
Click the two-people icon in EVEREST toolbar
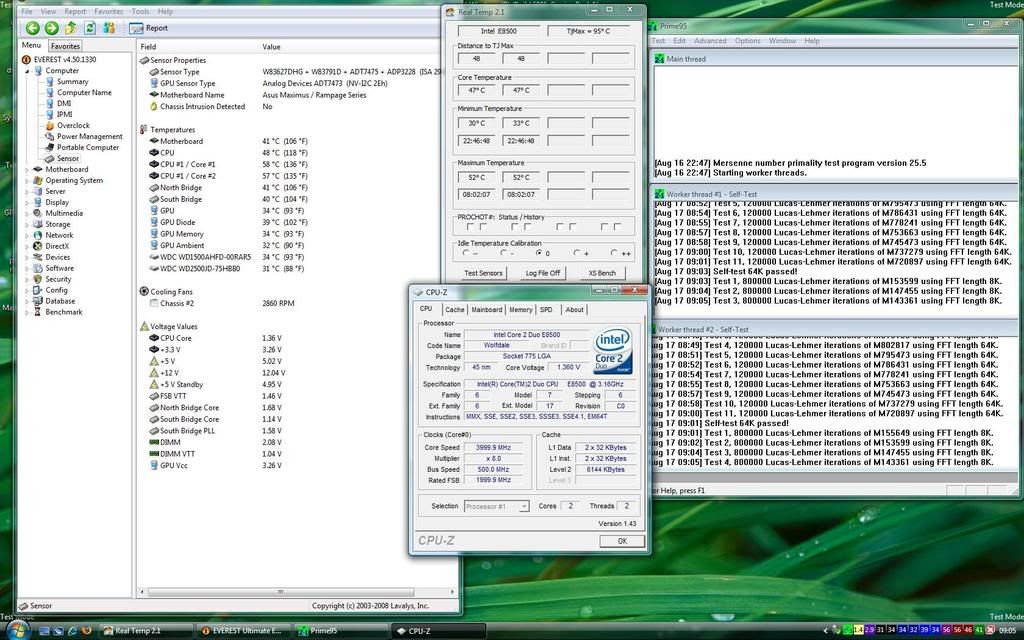(109, 28)
